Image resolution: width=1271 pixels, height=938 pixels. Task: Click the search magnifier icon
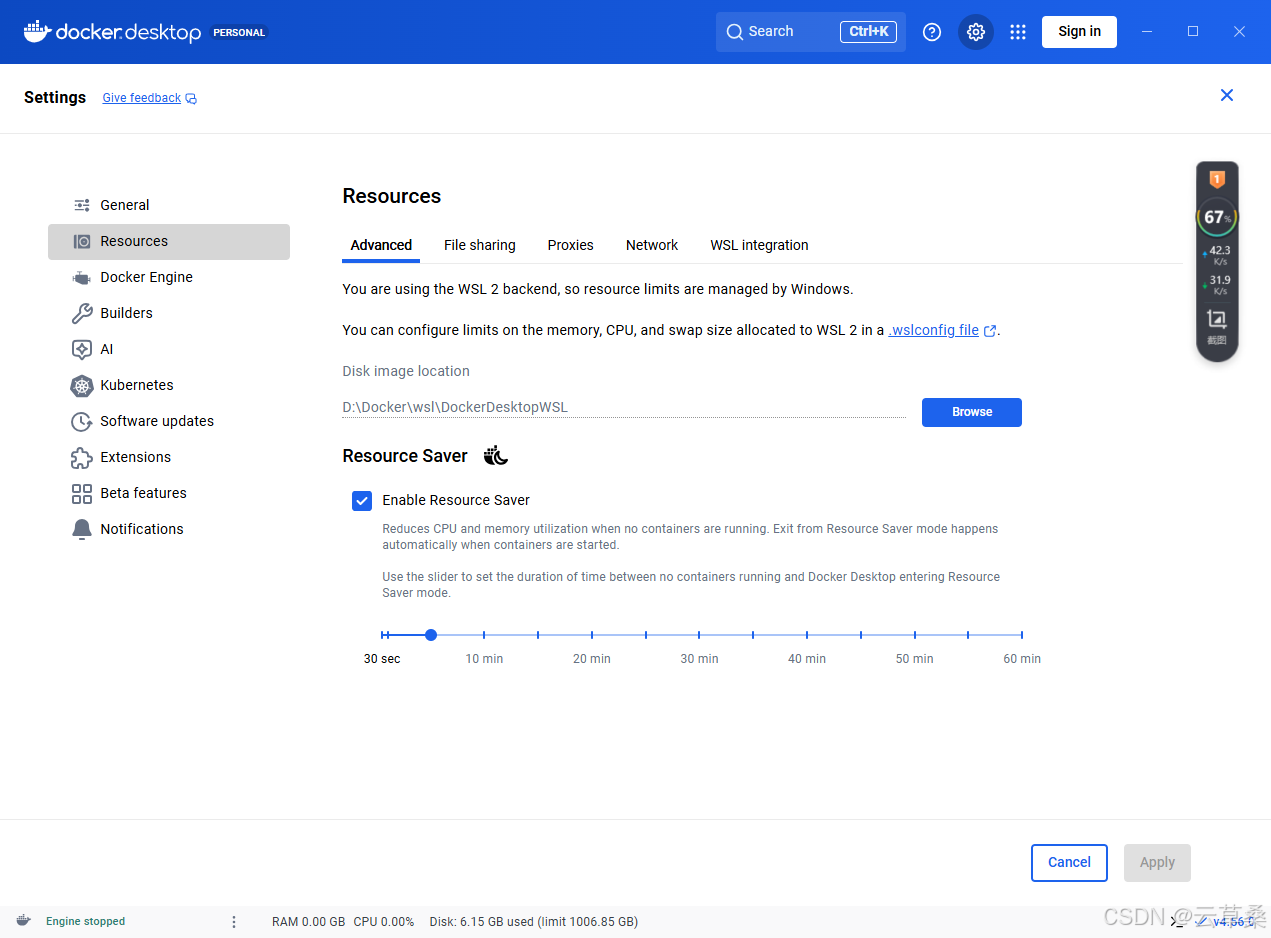(x=735, y=32)
